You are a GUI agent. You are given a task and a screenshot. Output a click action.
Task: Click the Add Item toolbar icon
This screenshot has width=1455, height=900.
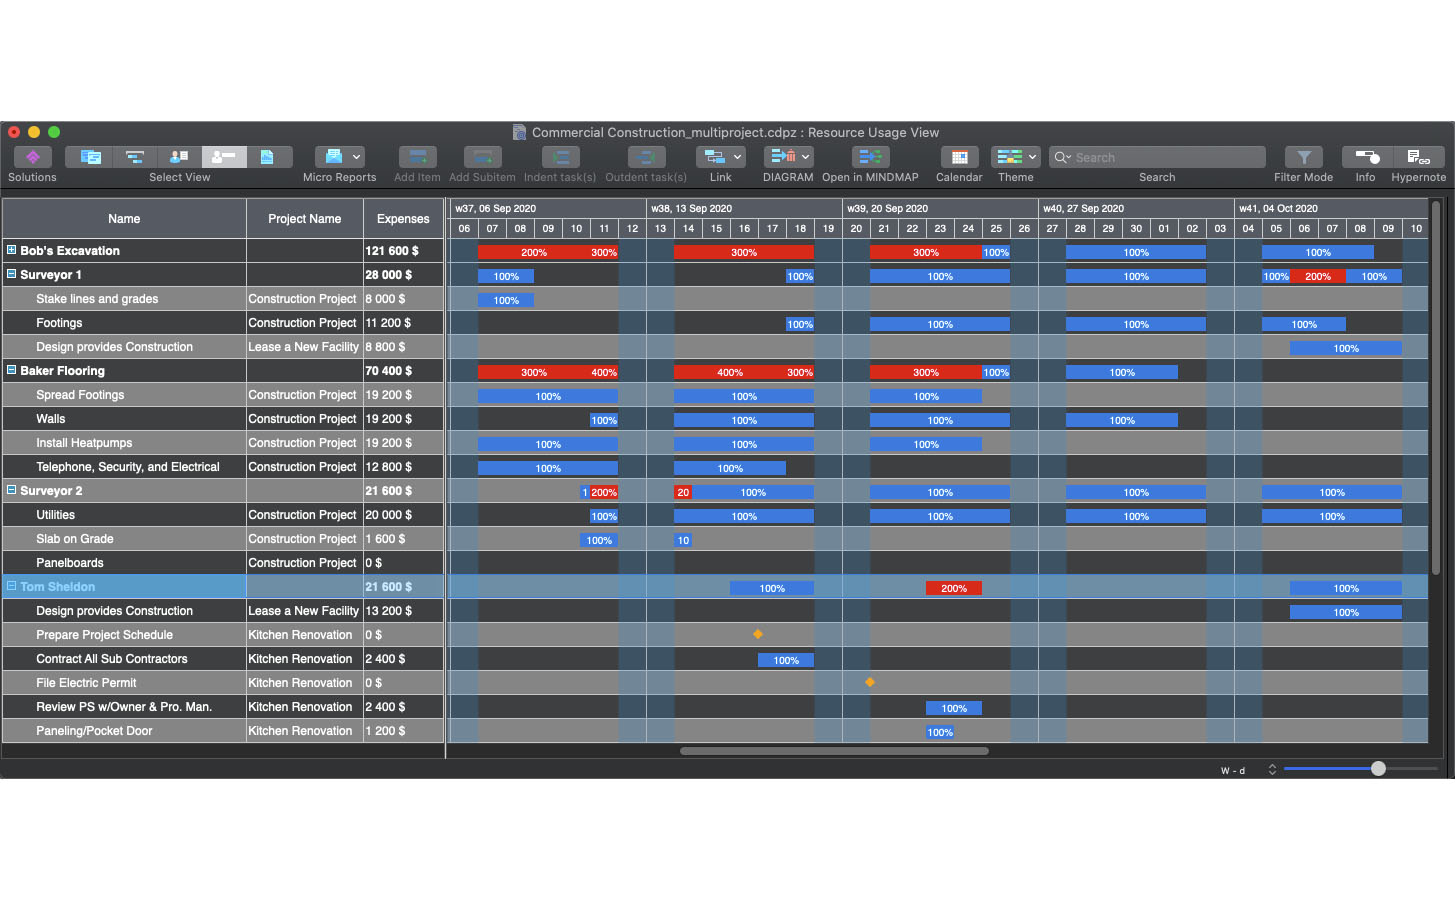(417, 157)
